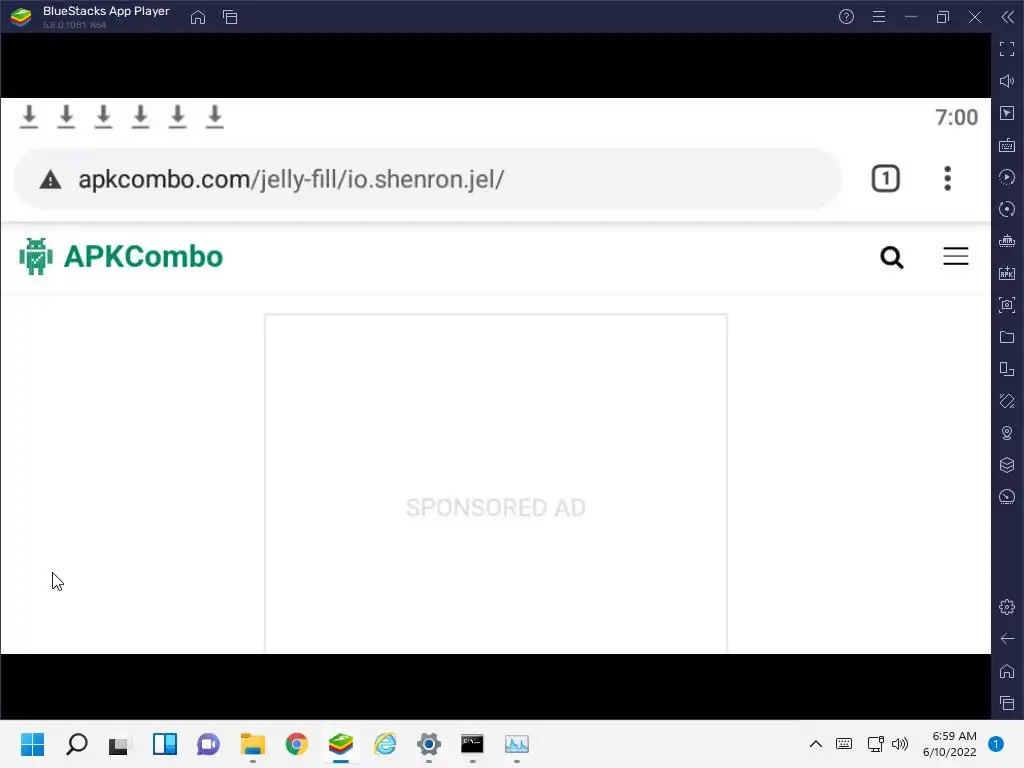Click the Android back arrow in sidebar

[x=1007, y=639]
